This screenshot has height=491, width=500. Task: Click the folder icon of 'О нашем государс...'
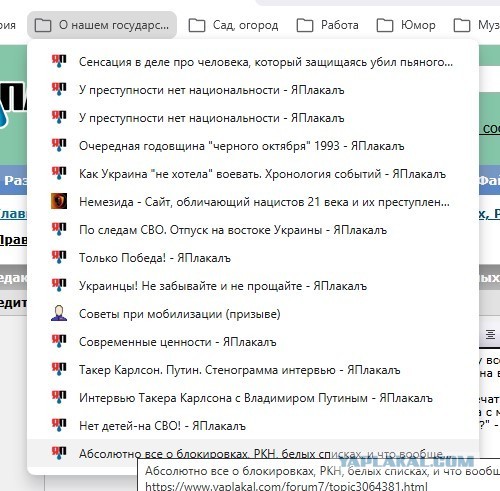(43, 25)
